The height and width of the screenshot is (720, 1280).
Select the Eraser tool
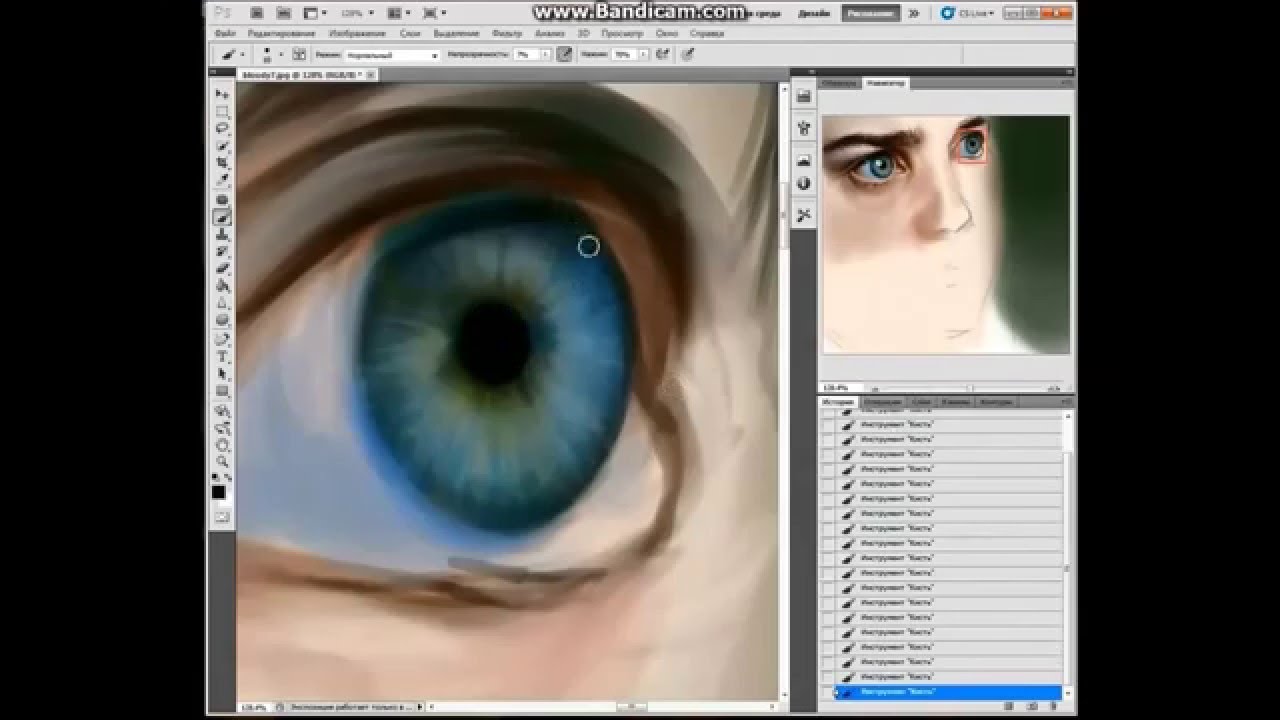[x=222, y=268]
